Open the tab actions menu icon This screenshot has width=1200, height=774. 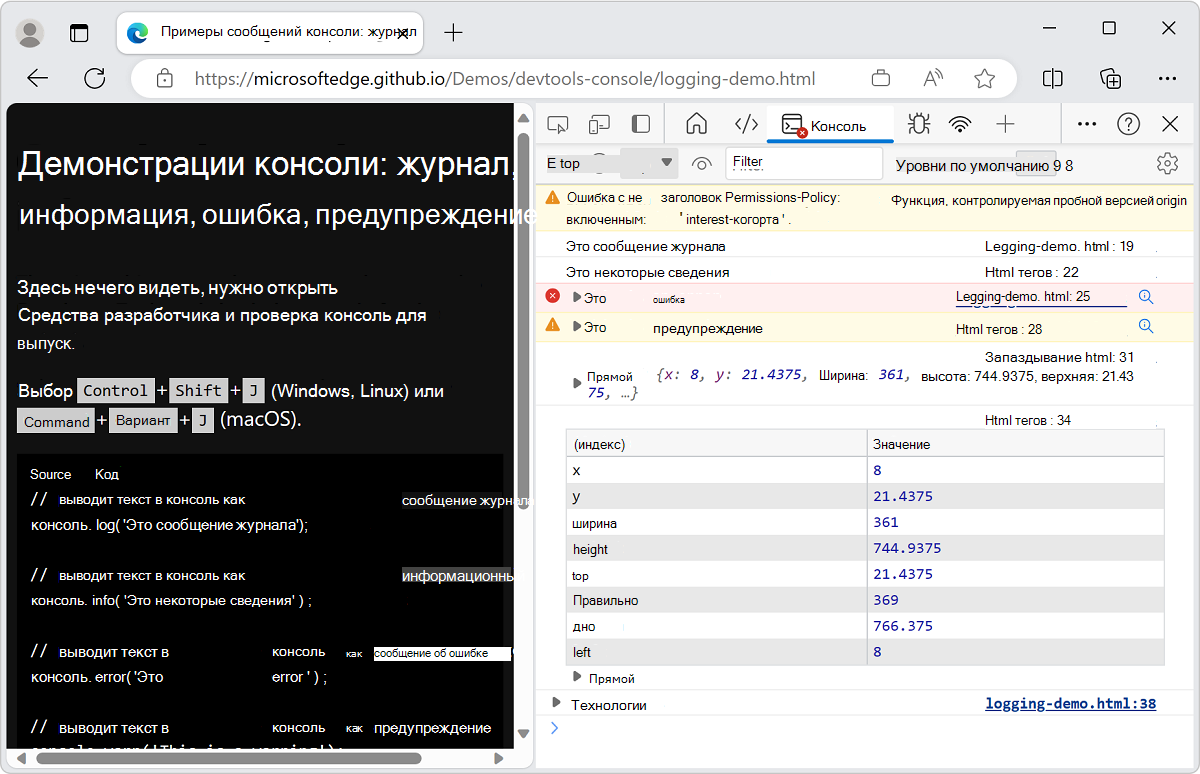coord(79,33)
